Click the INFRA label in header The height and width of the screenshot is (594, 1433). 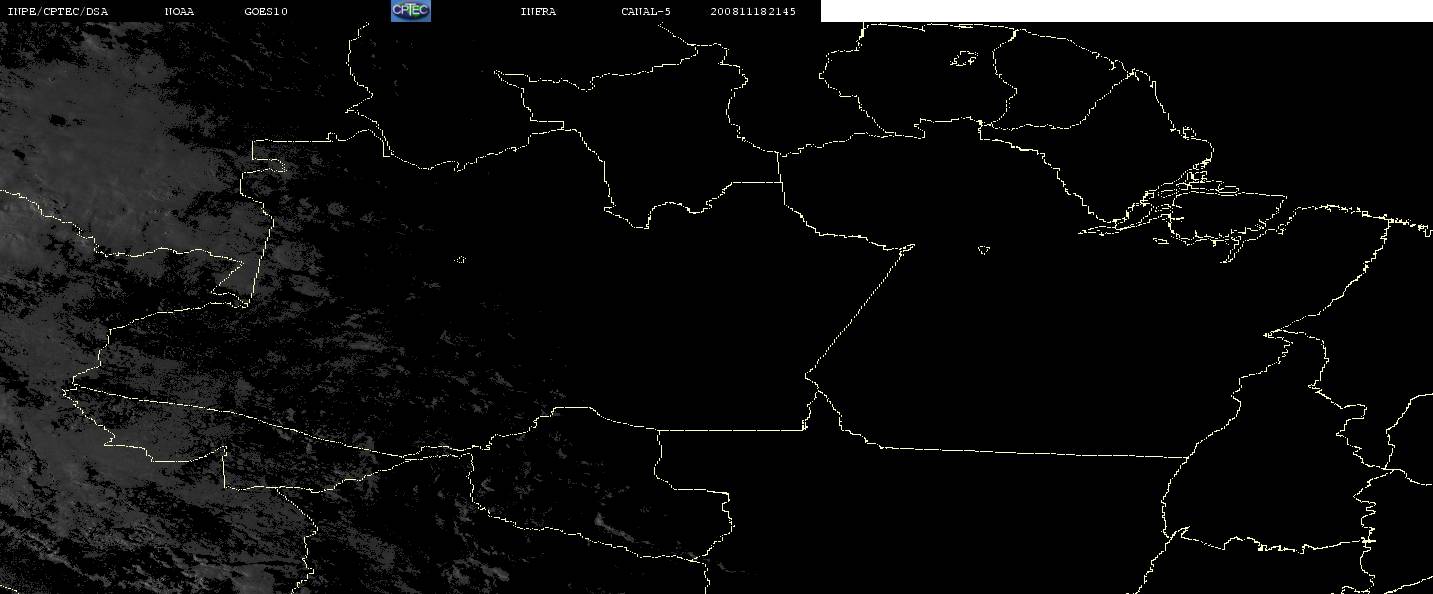[x=538, y=12]
